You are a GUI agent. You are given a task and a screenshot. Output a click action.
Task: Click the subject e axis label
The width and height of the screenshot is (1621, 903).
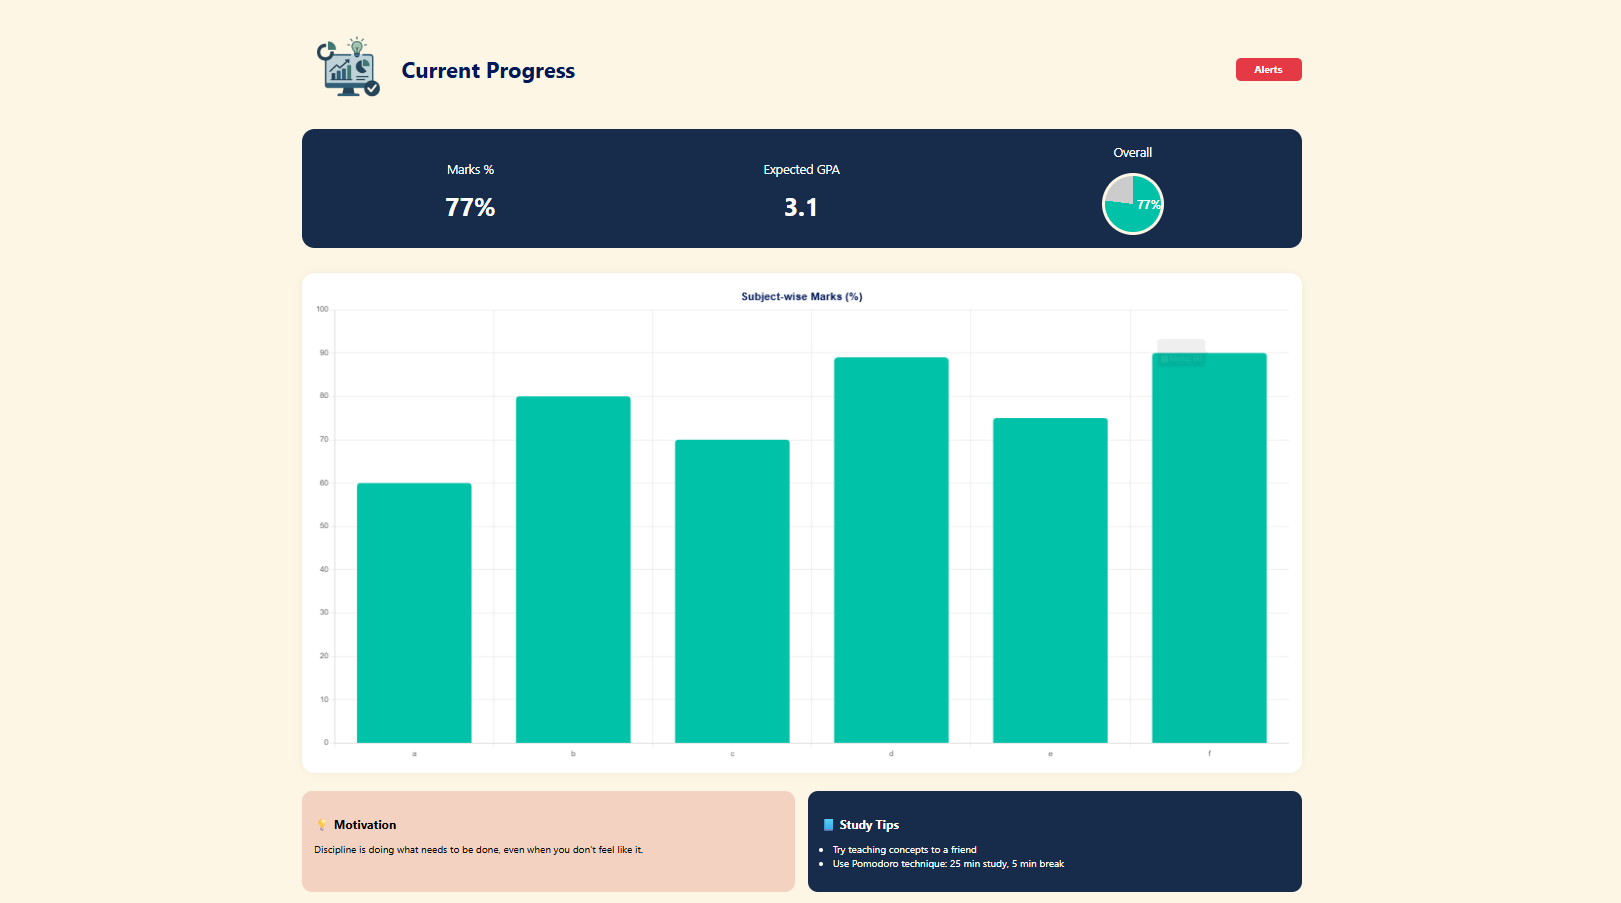[1050, 753]
